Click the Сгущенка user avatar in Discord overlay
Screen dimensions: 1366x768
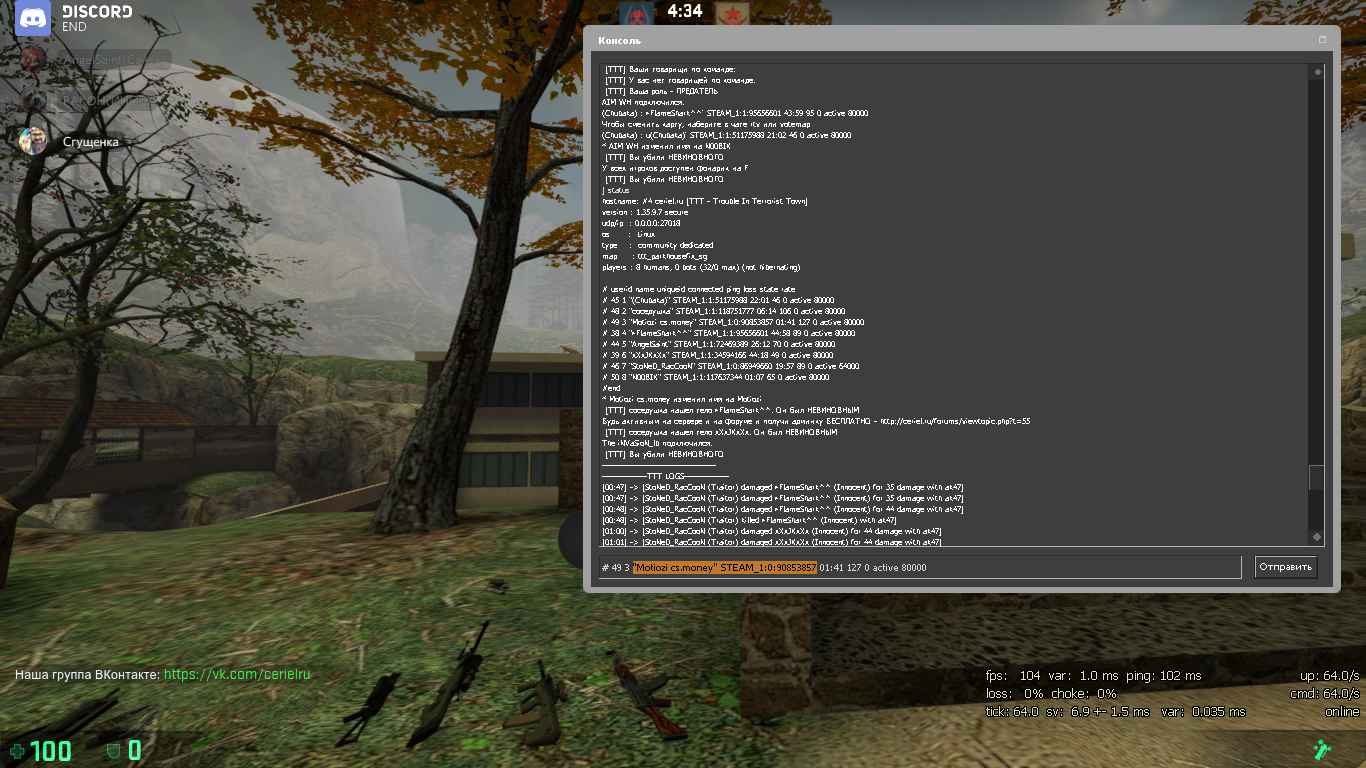pos(32,141)
